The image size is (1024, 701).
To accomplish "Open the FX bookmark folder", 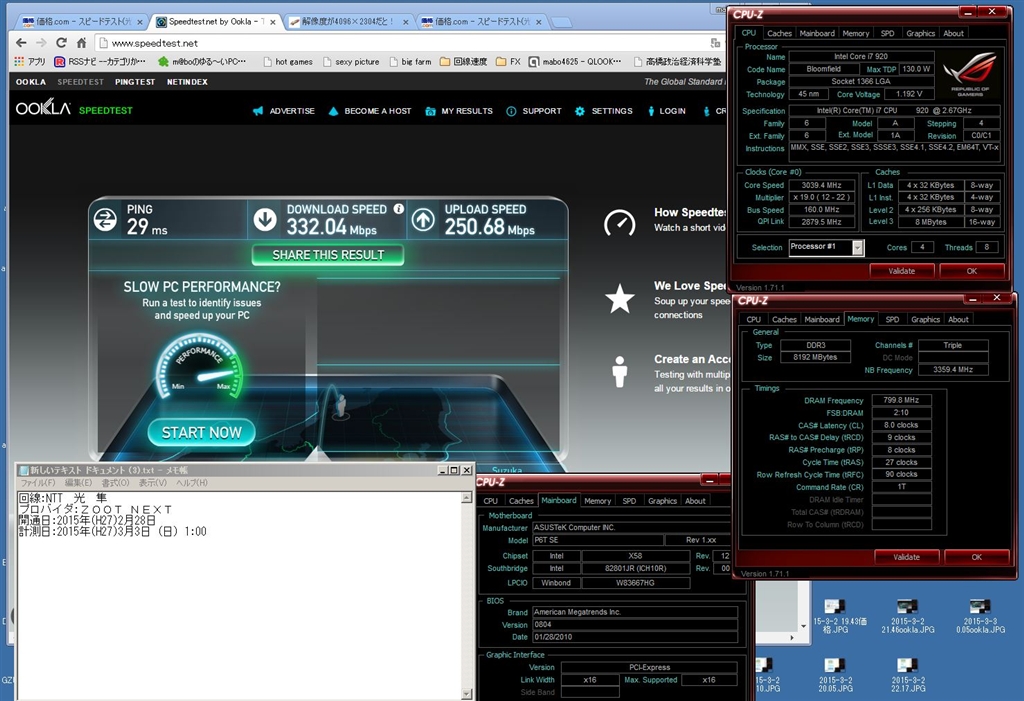I will 508,61.
